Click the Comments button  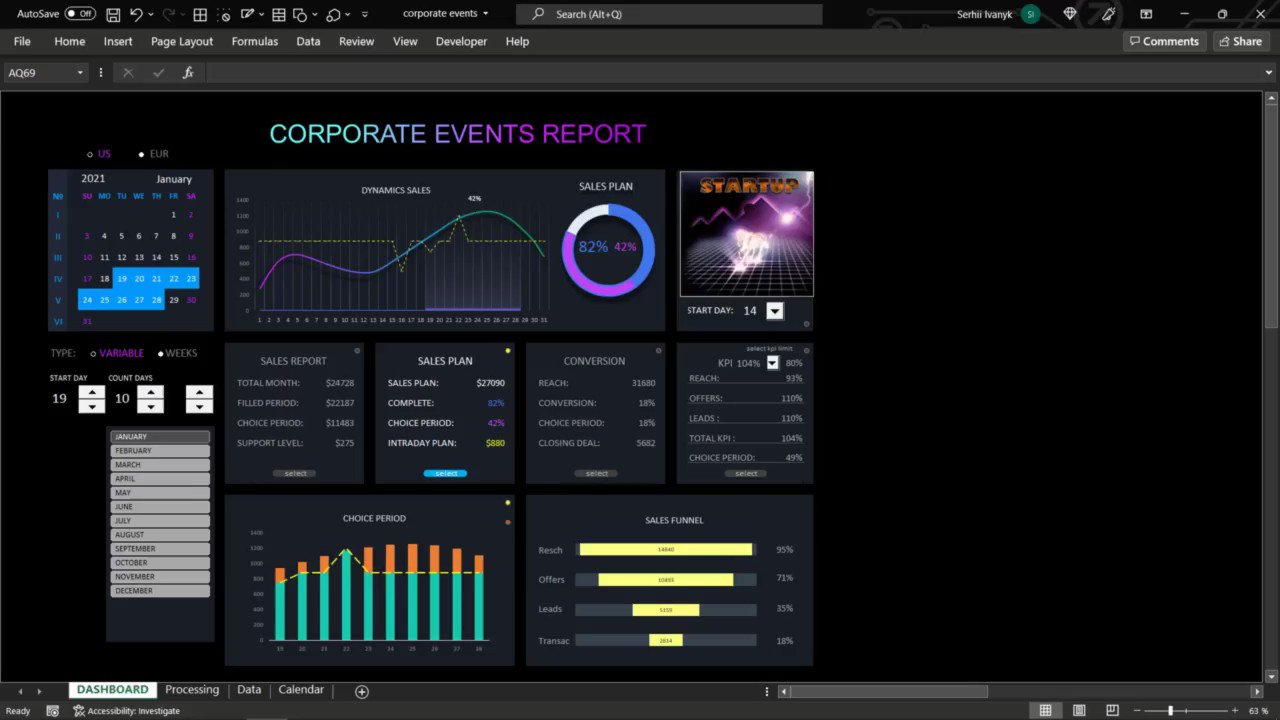(x=1164, y=41)
